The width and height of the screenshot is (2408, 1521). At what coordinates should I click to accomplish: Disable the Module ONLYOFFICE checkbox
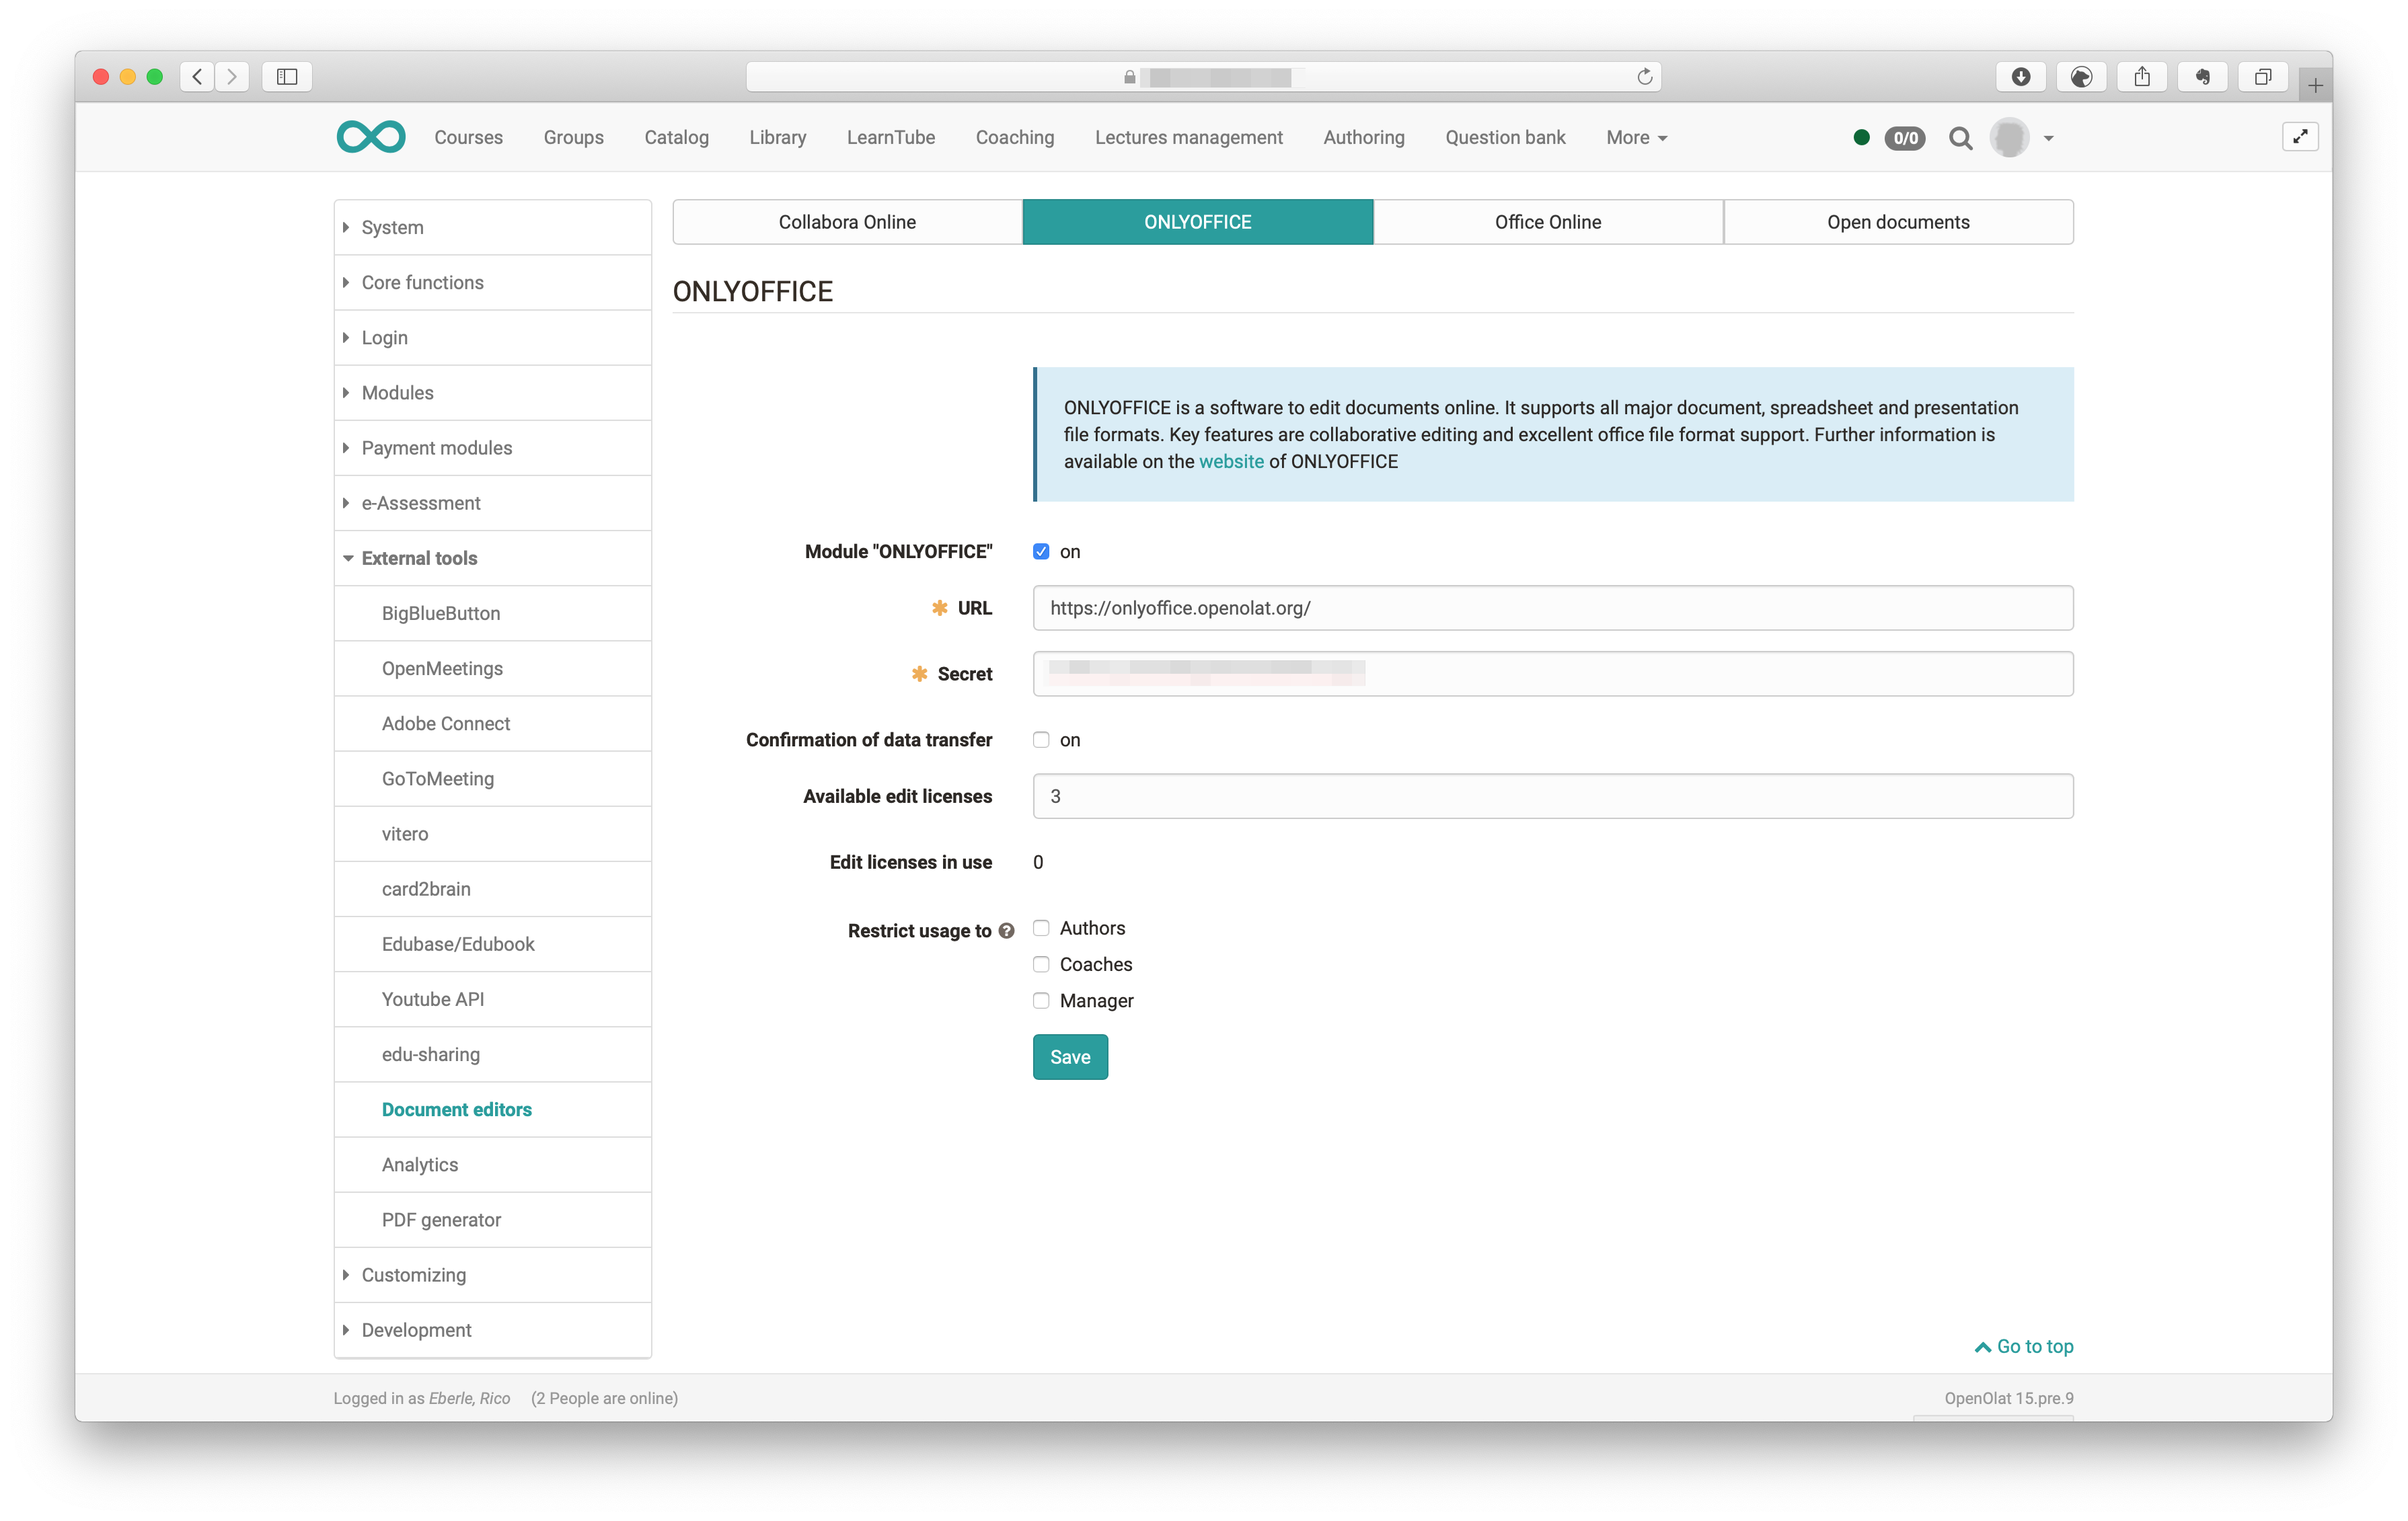click(x=1041, y=551)
